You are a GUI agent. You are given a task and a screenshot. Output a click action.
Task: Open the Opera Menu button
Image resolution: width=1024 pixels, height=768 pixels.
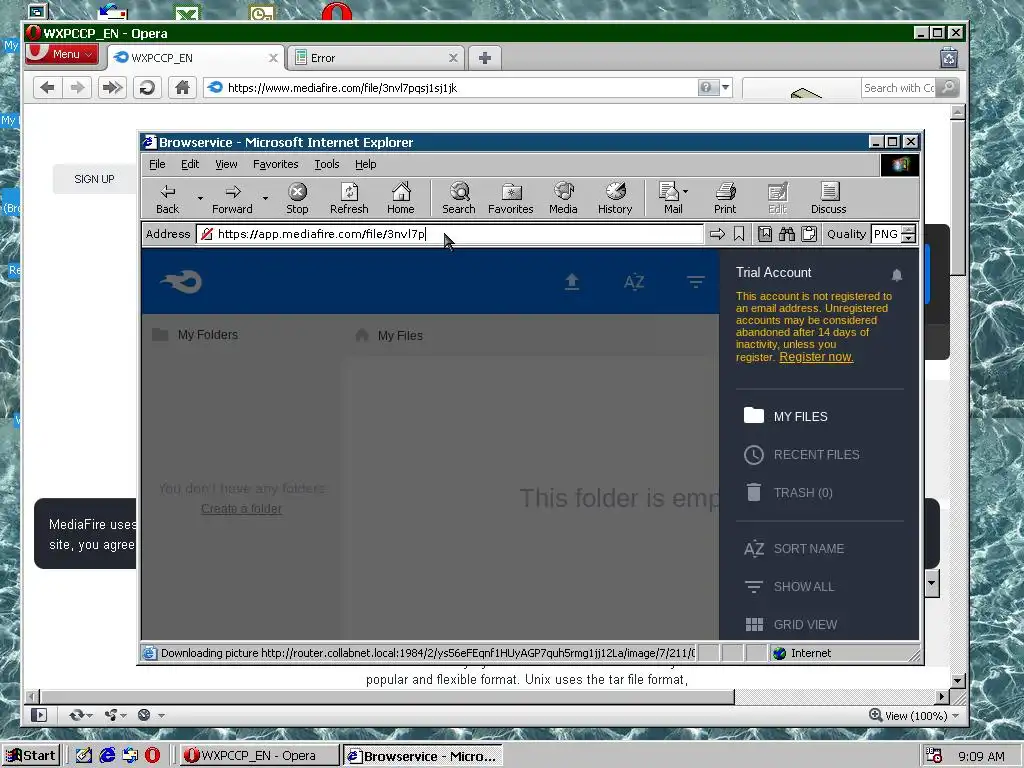pos(62,54)
